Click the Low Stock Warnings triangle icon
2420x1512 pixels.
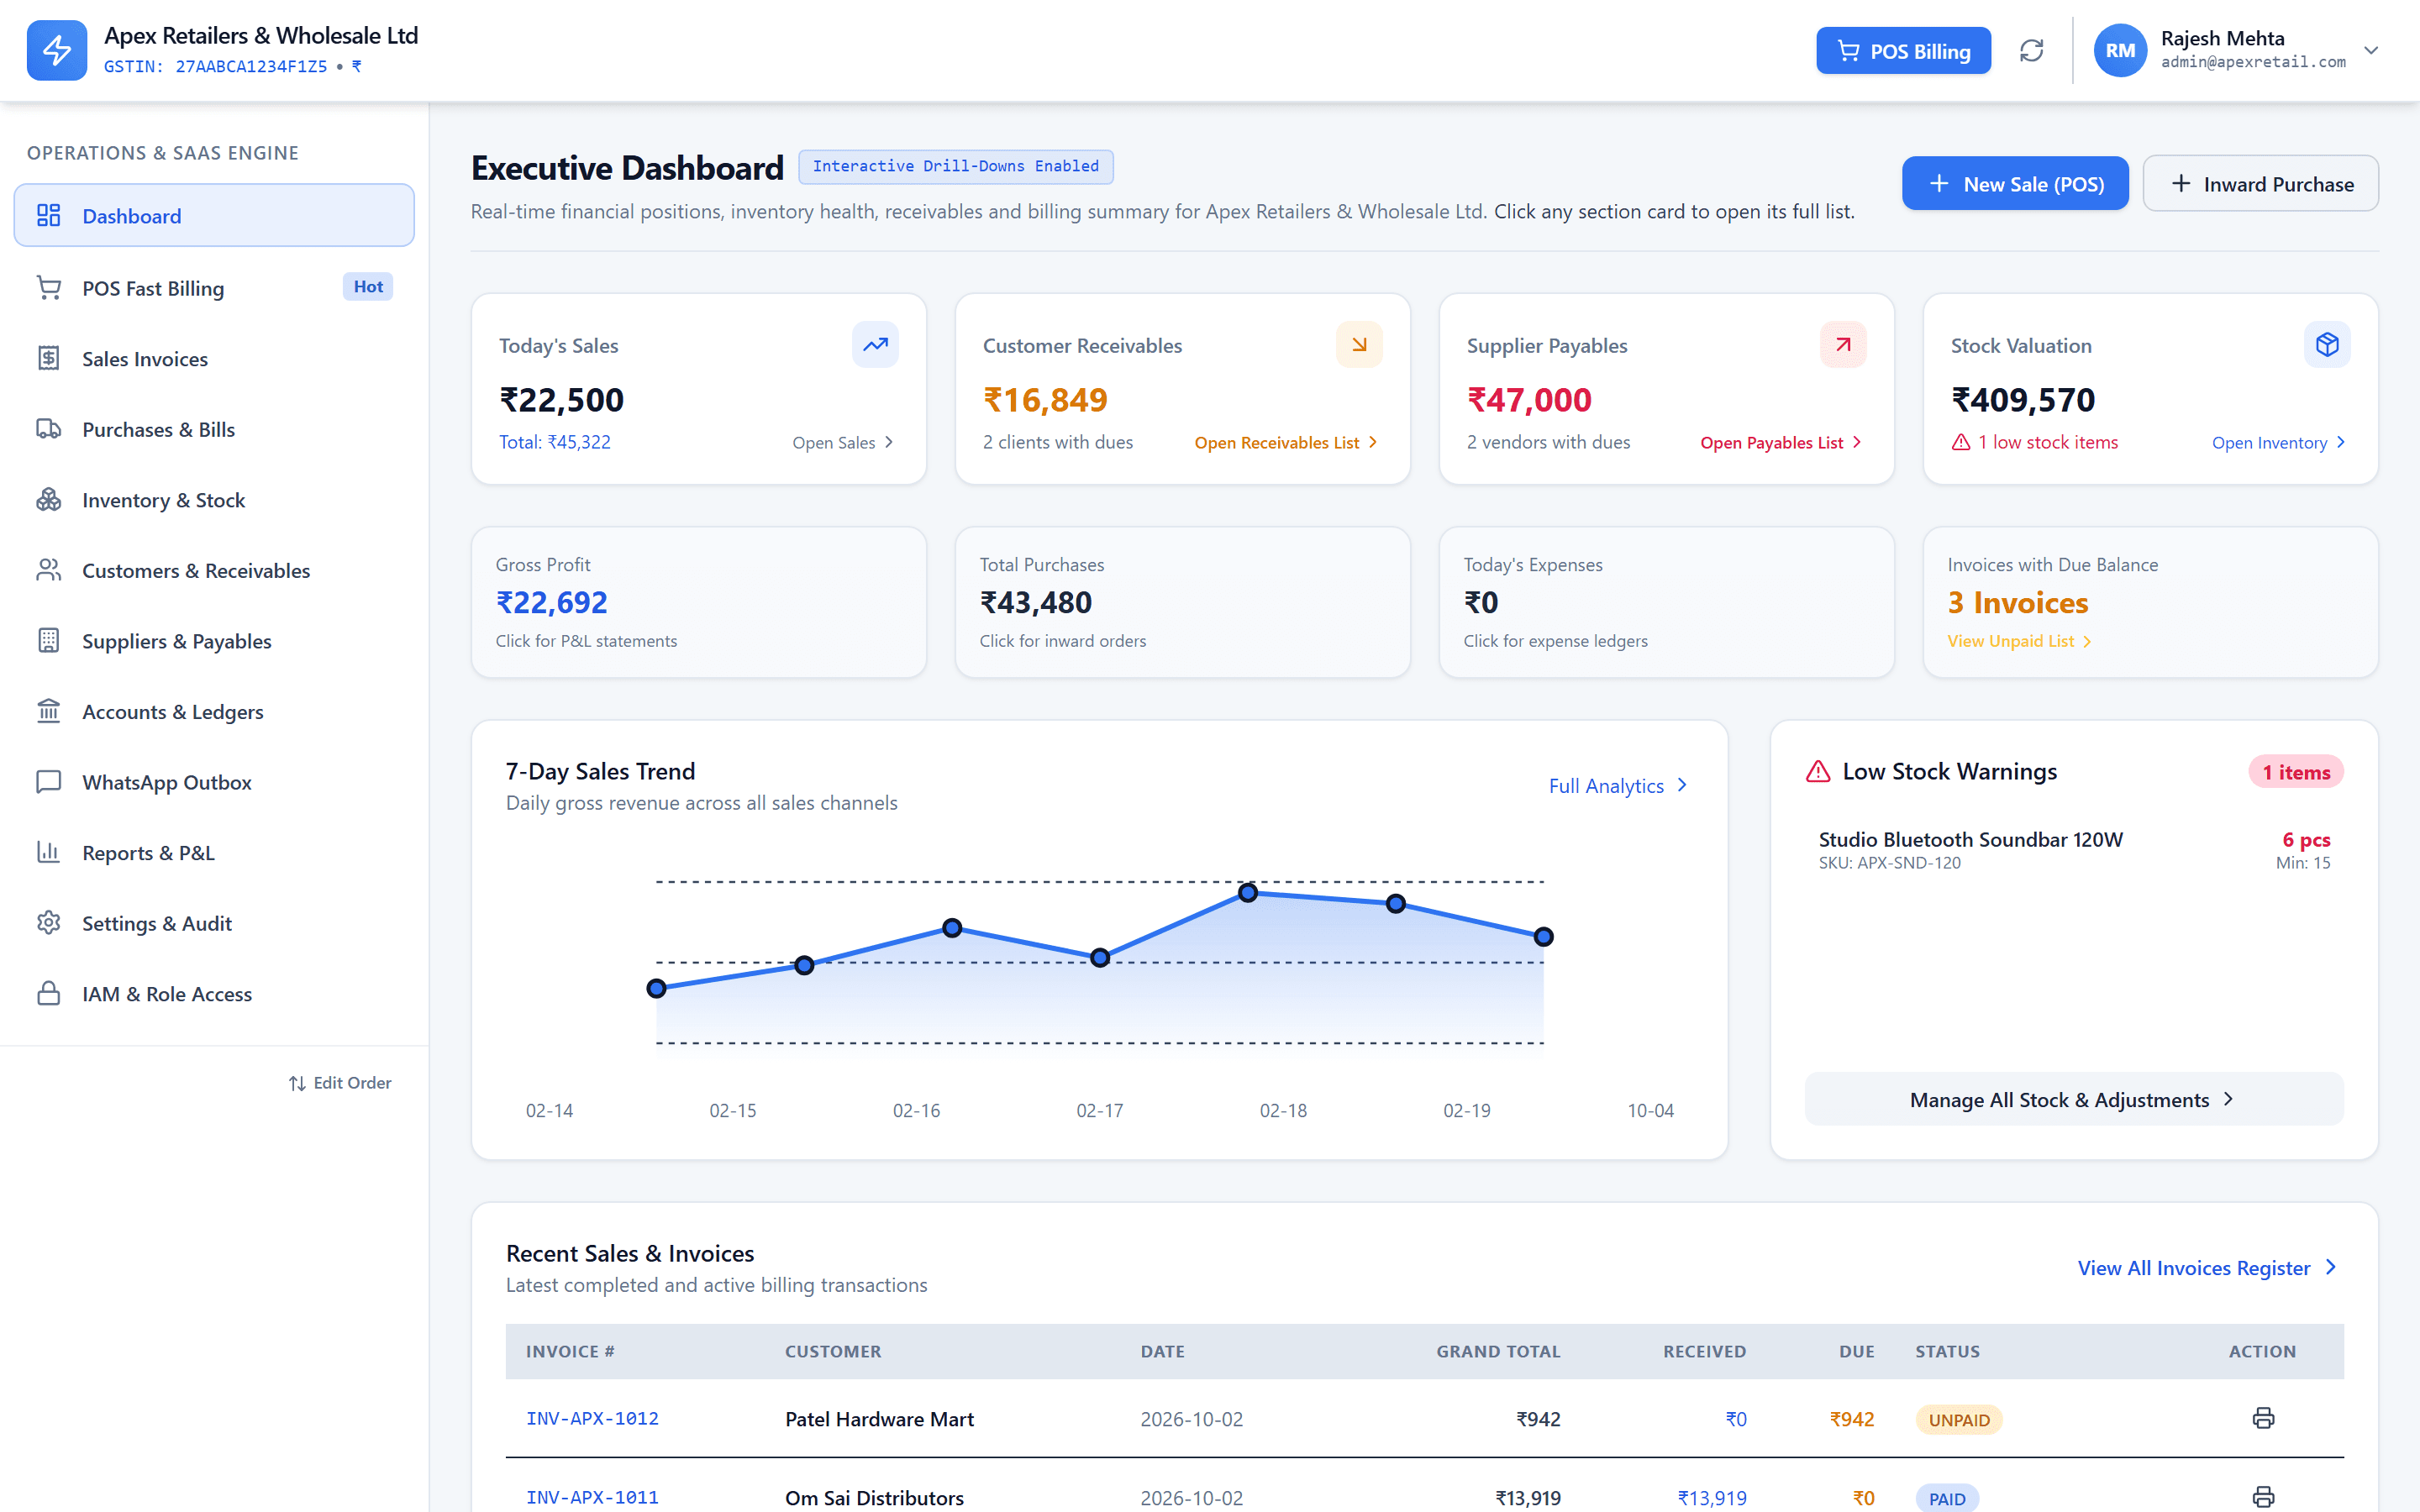1818,772
